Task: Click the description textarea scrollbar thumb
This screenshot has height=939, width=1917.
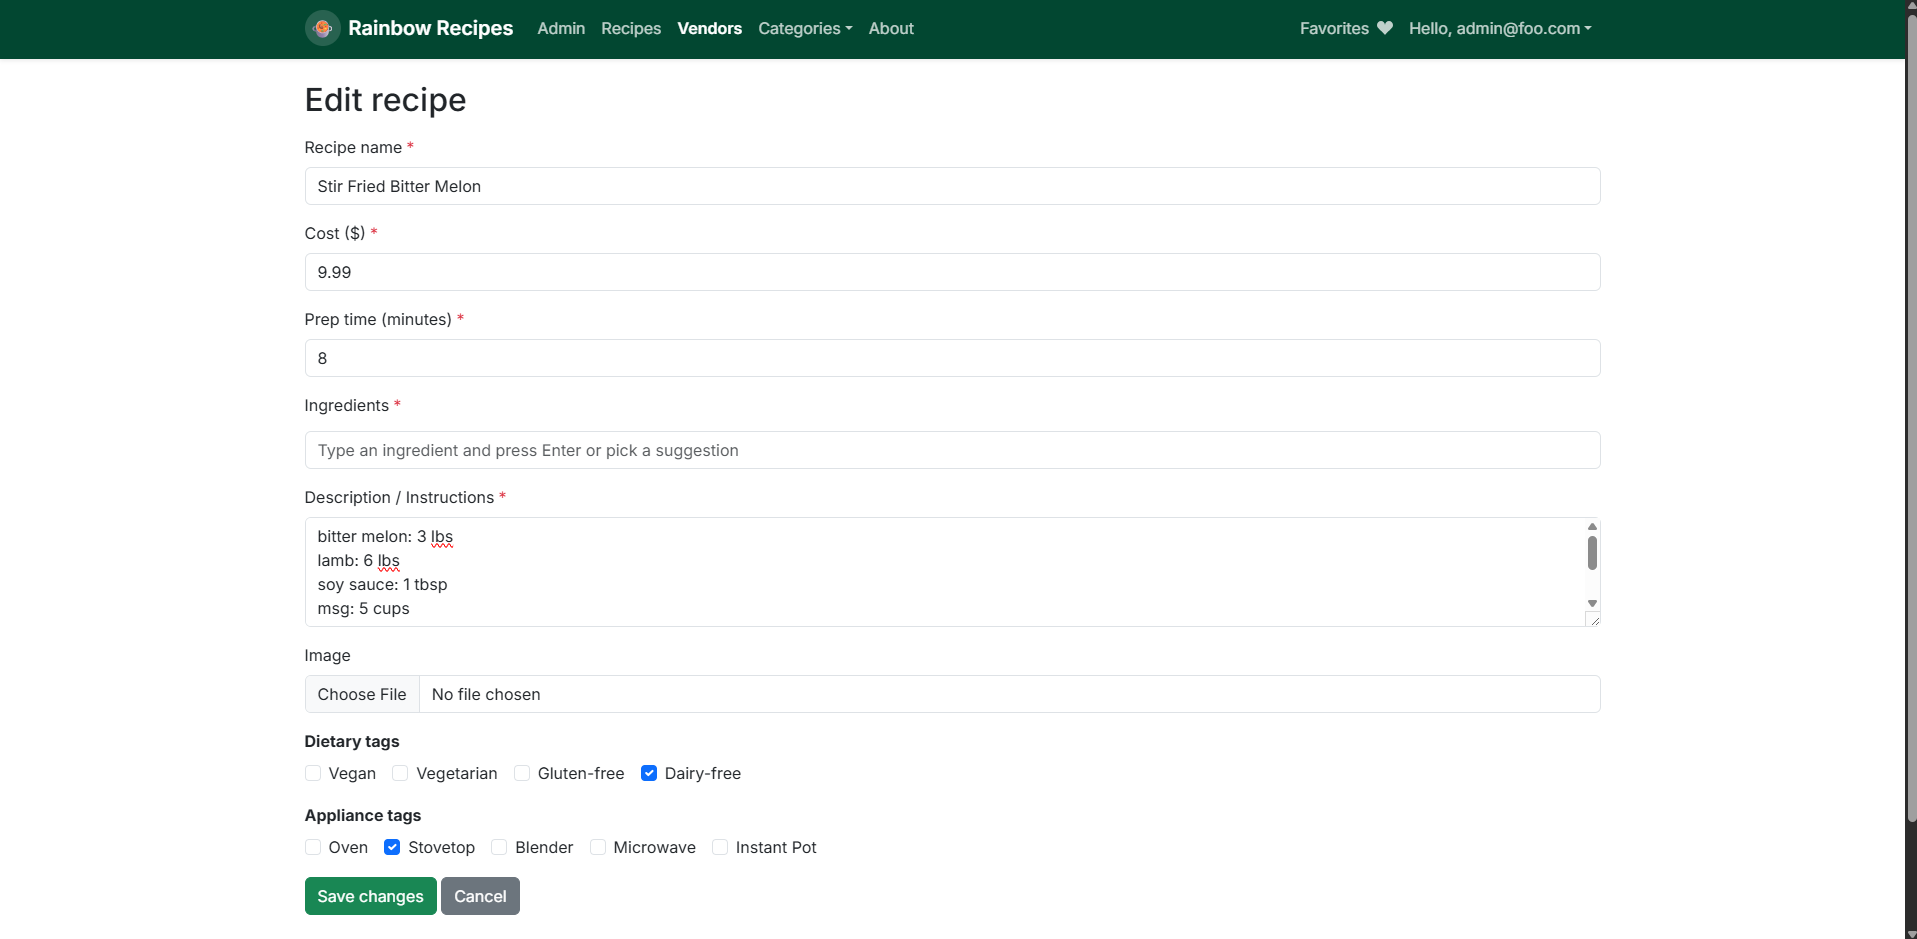Action: [x=1592, y=553]
